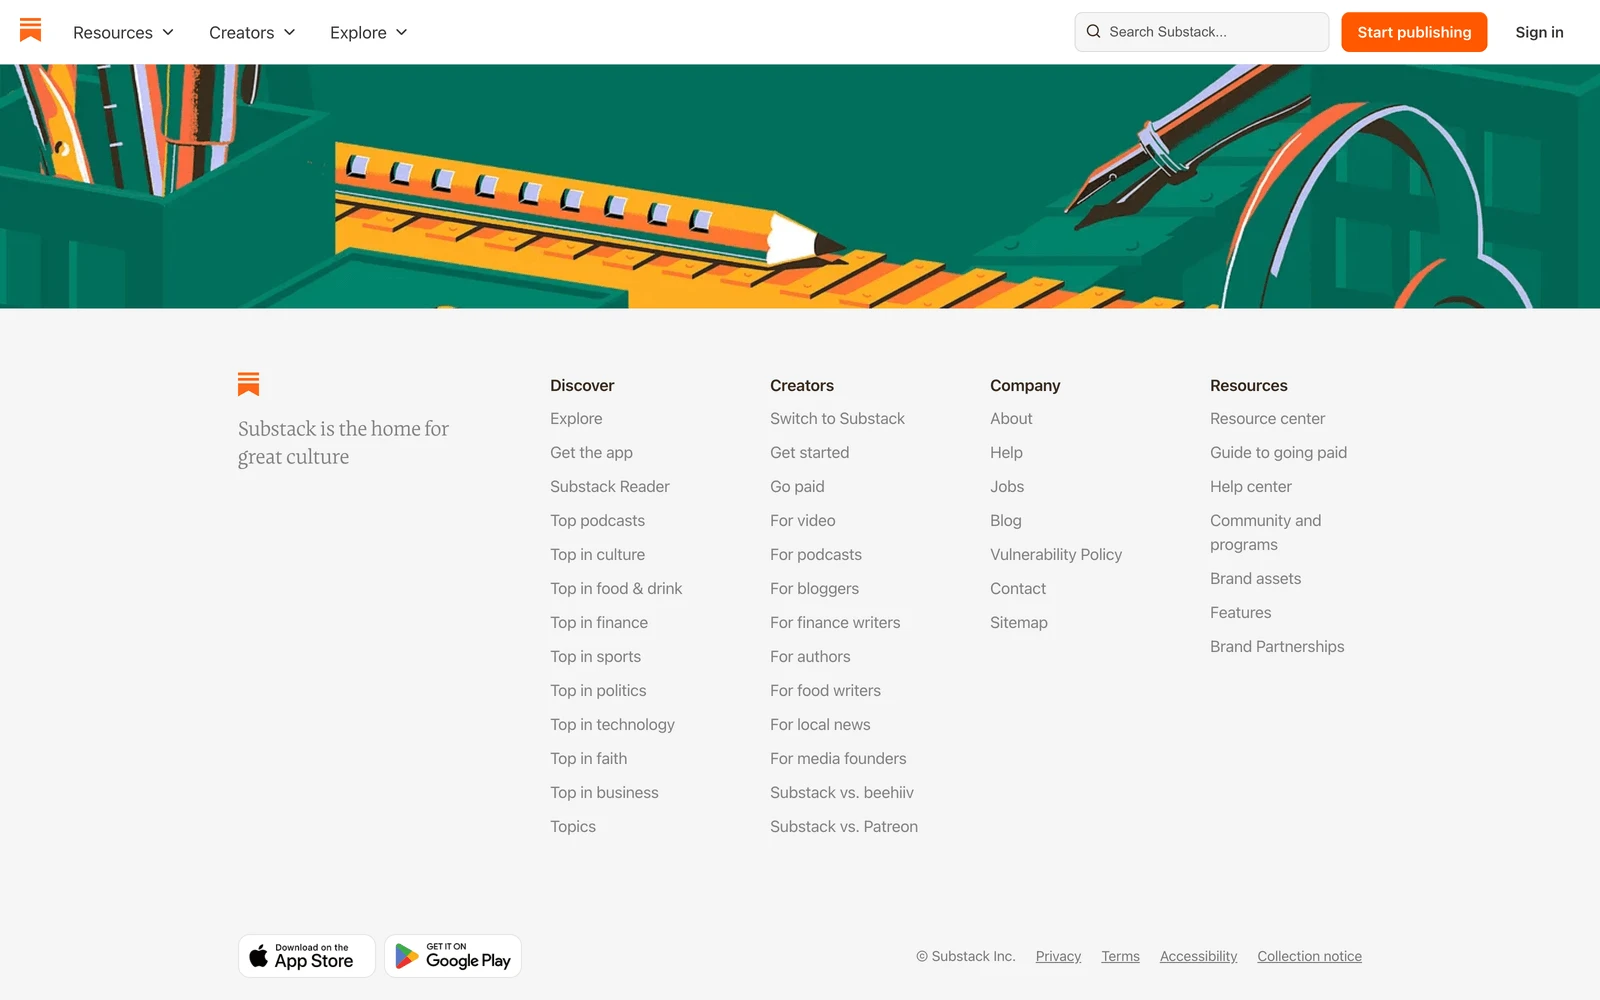Open Substack vs. beehiiv comparison

click(842, 793)
